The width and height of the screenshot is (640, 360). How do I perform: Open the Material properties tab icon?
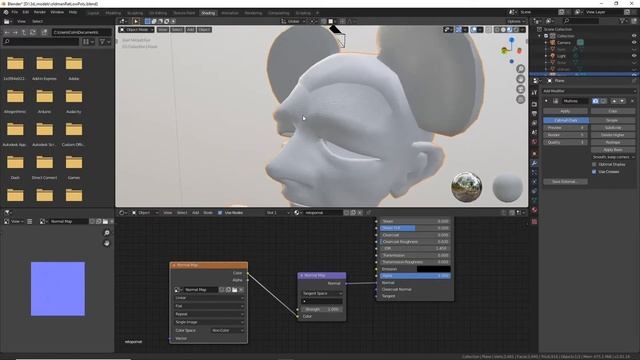[534, 210]
